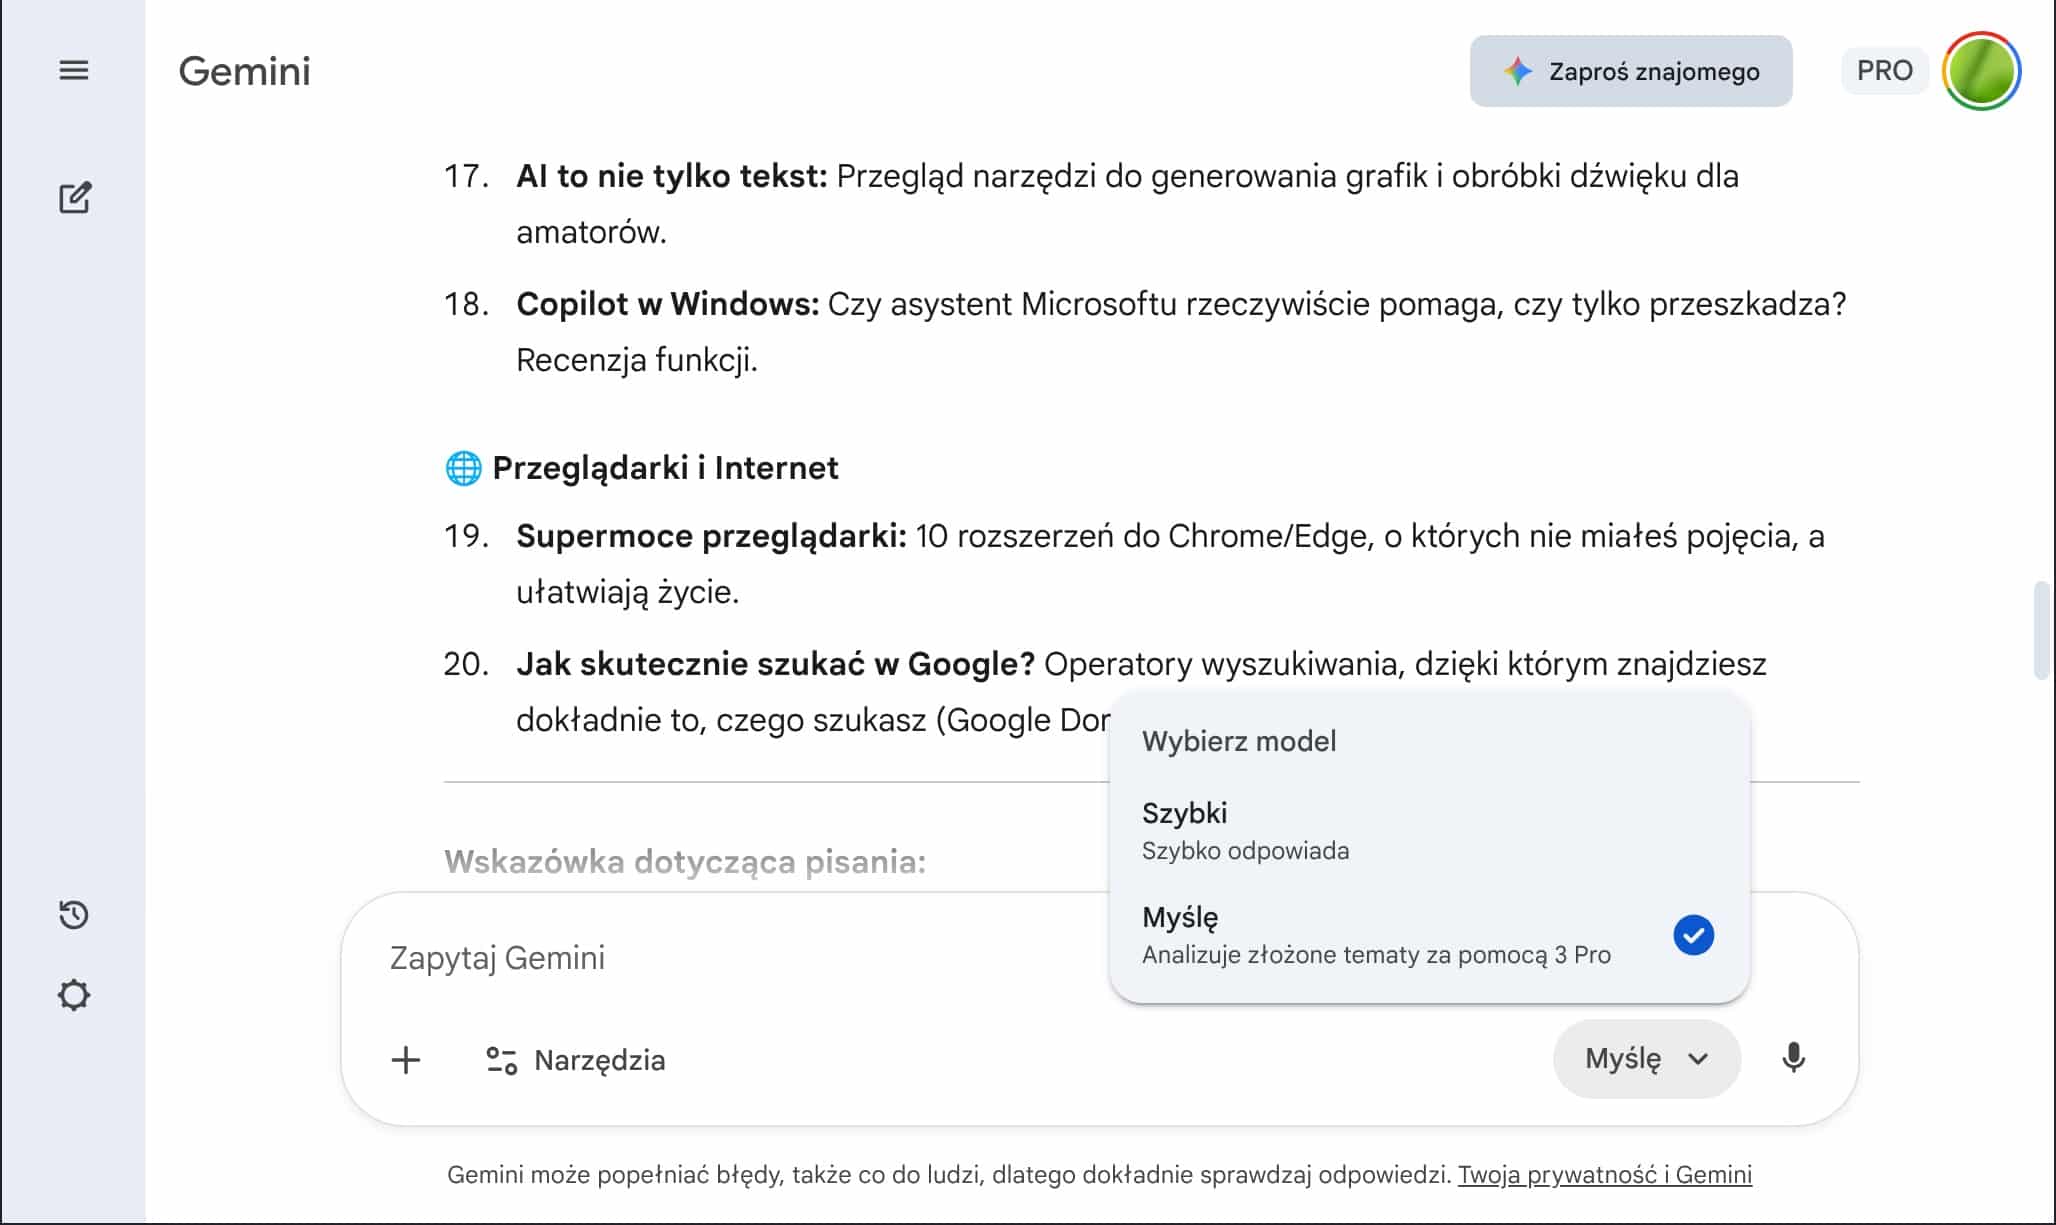Click the Zaproś znajomego button
The width and height of the screenshot is (2056, 1225).
tap(1631, 71)
